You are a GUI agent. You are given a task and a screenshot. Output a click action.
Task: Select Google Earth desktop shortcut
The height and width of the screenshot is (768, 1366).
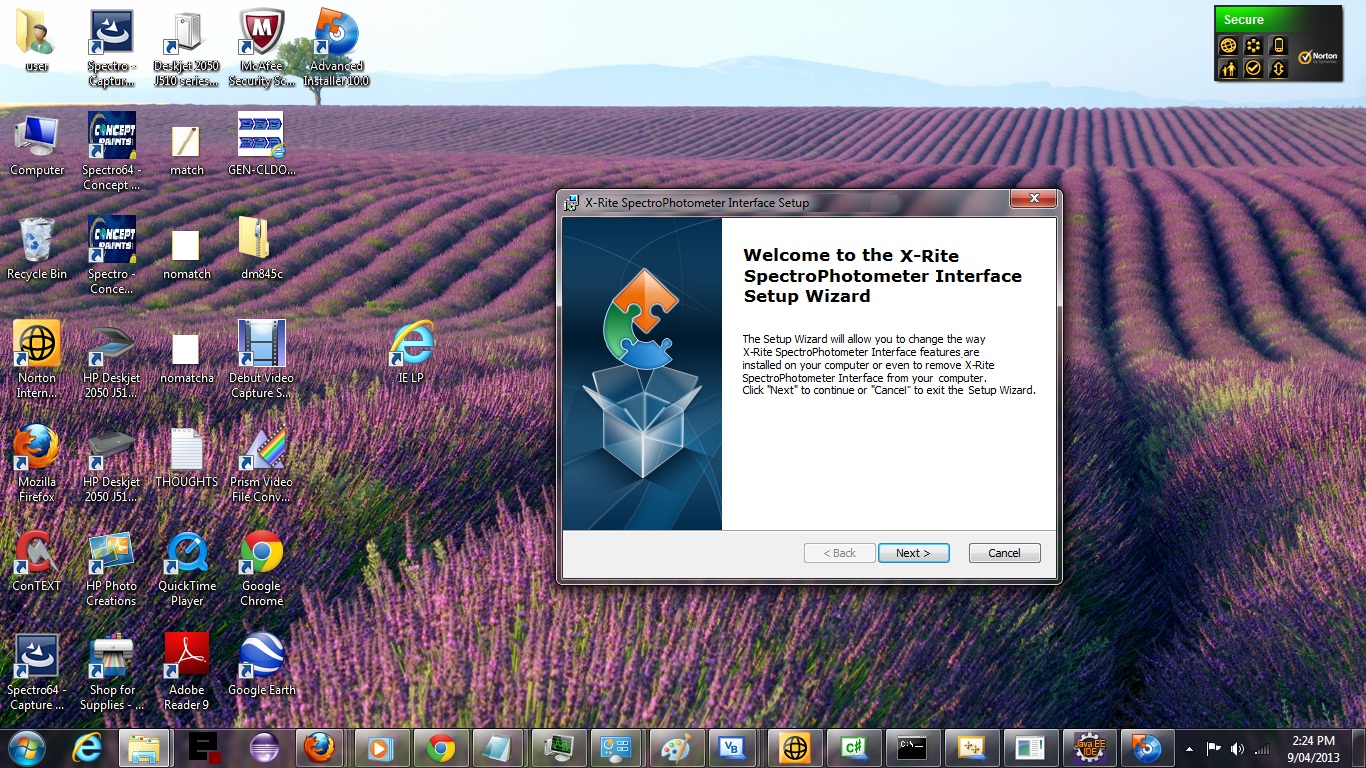(261, 663)
